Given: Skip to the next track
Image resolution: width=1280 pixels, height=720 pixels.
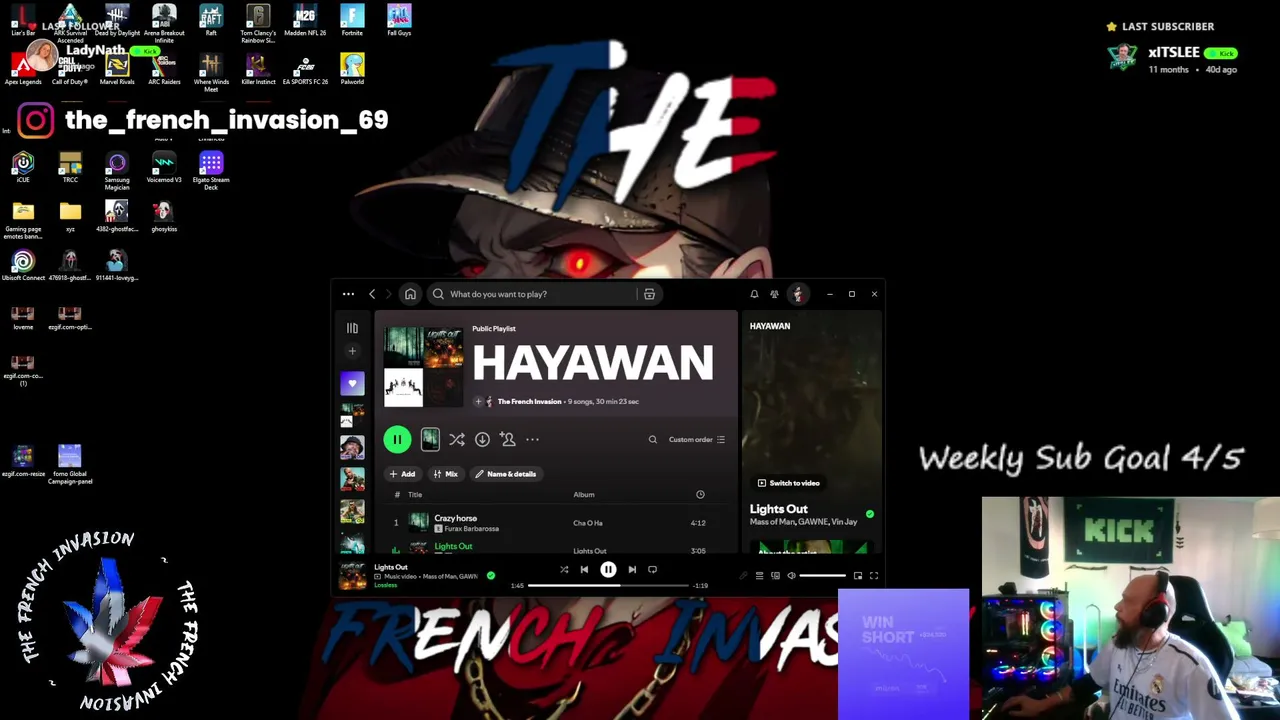Looking at the screenshot, I should point(632,570).
